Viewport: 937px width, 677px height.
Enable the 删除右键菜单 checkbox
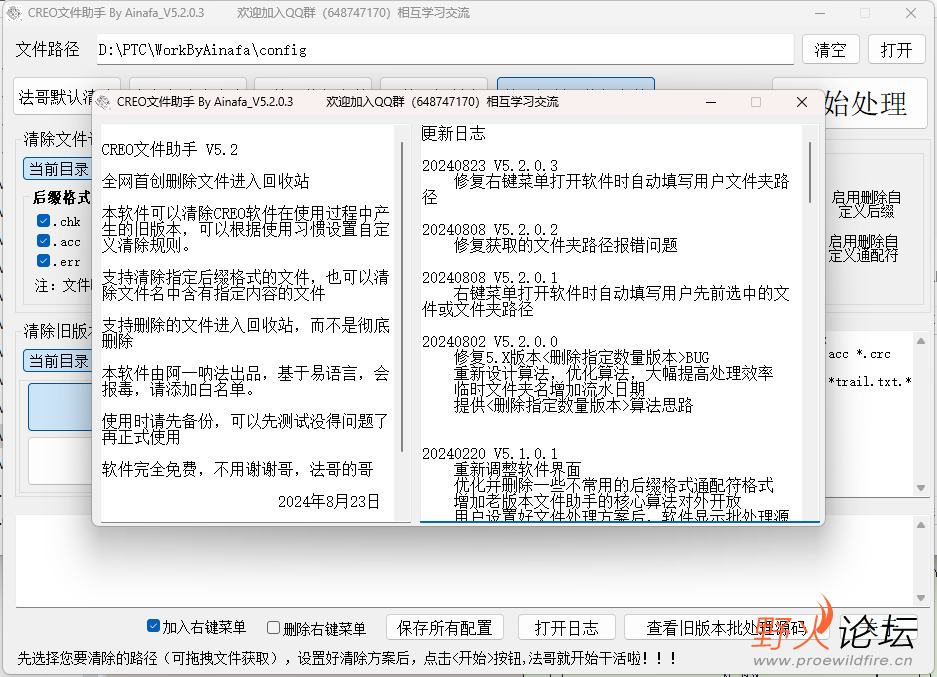(x=273, y=627)
